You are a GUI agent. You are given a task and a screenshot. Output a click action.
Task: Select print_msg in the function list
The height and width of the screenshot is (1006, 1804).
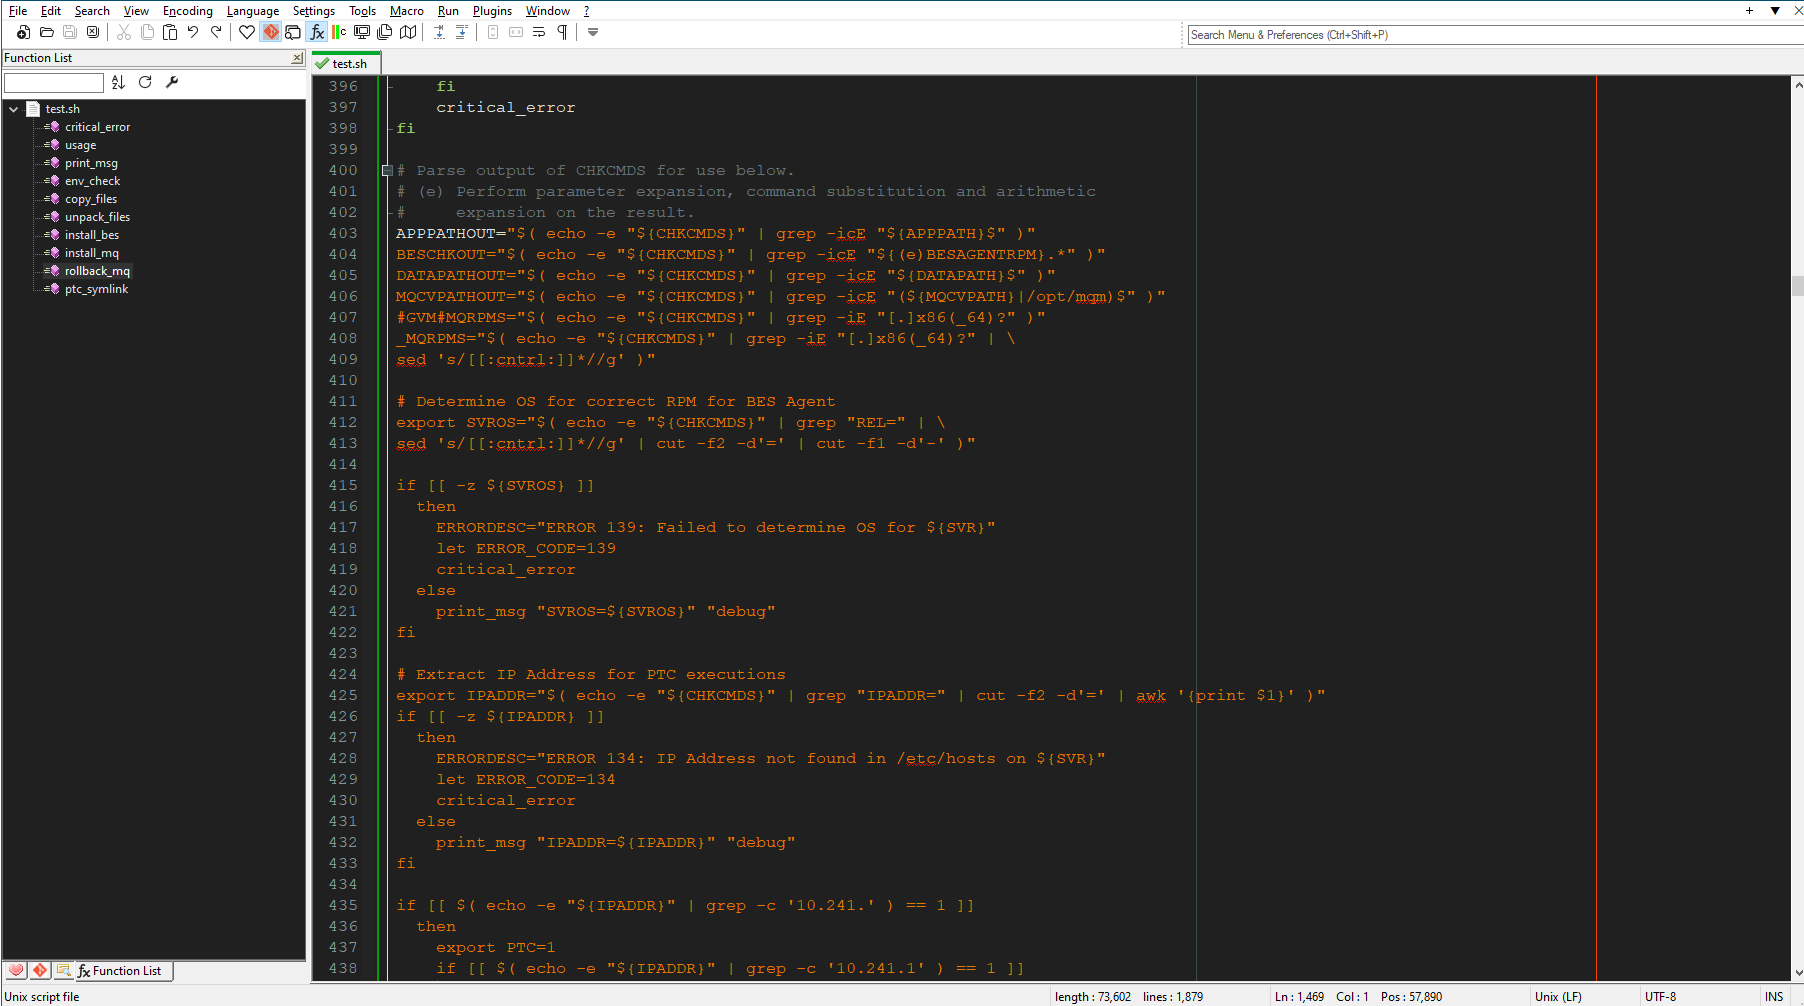[x=91, y=163]
